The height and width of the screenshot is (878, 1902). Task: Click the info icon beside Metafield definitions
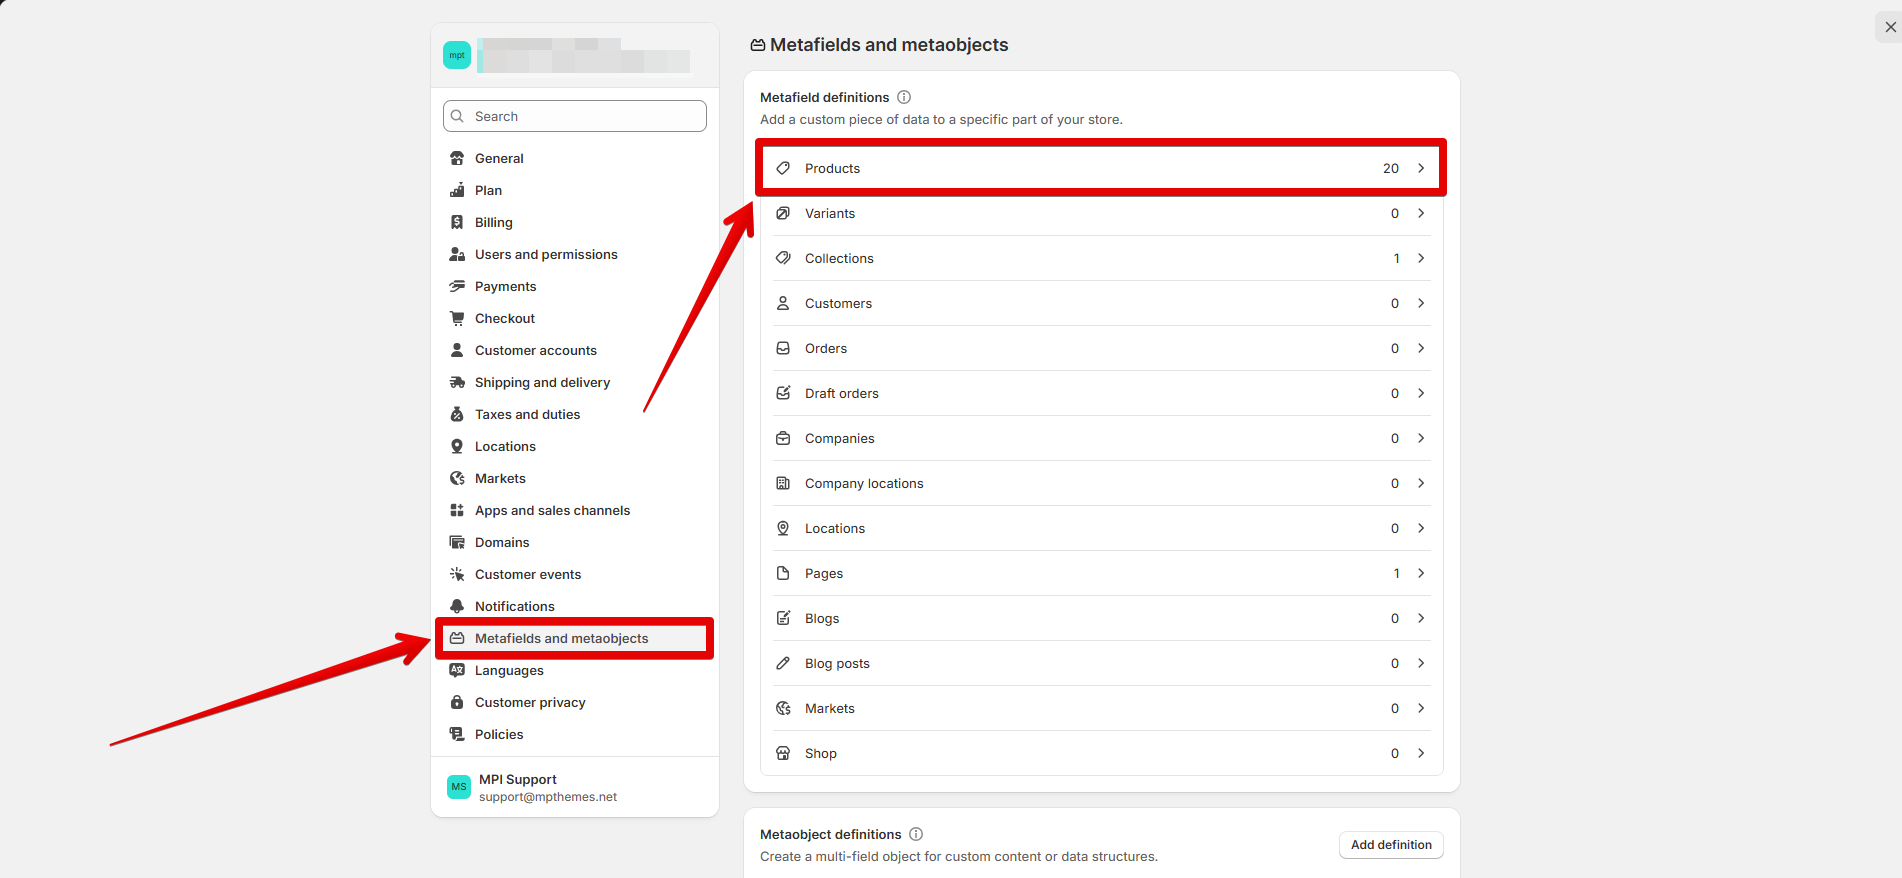904,97
